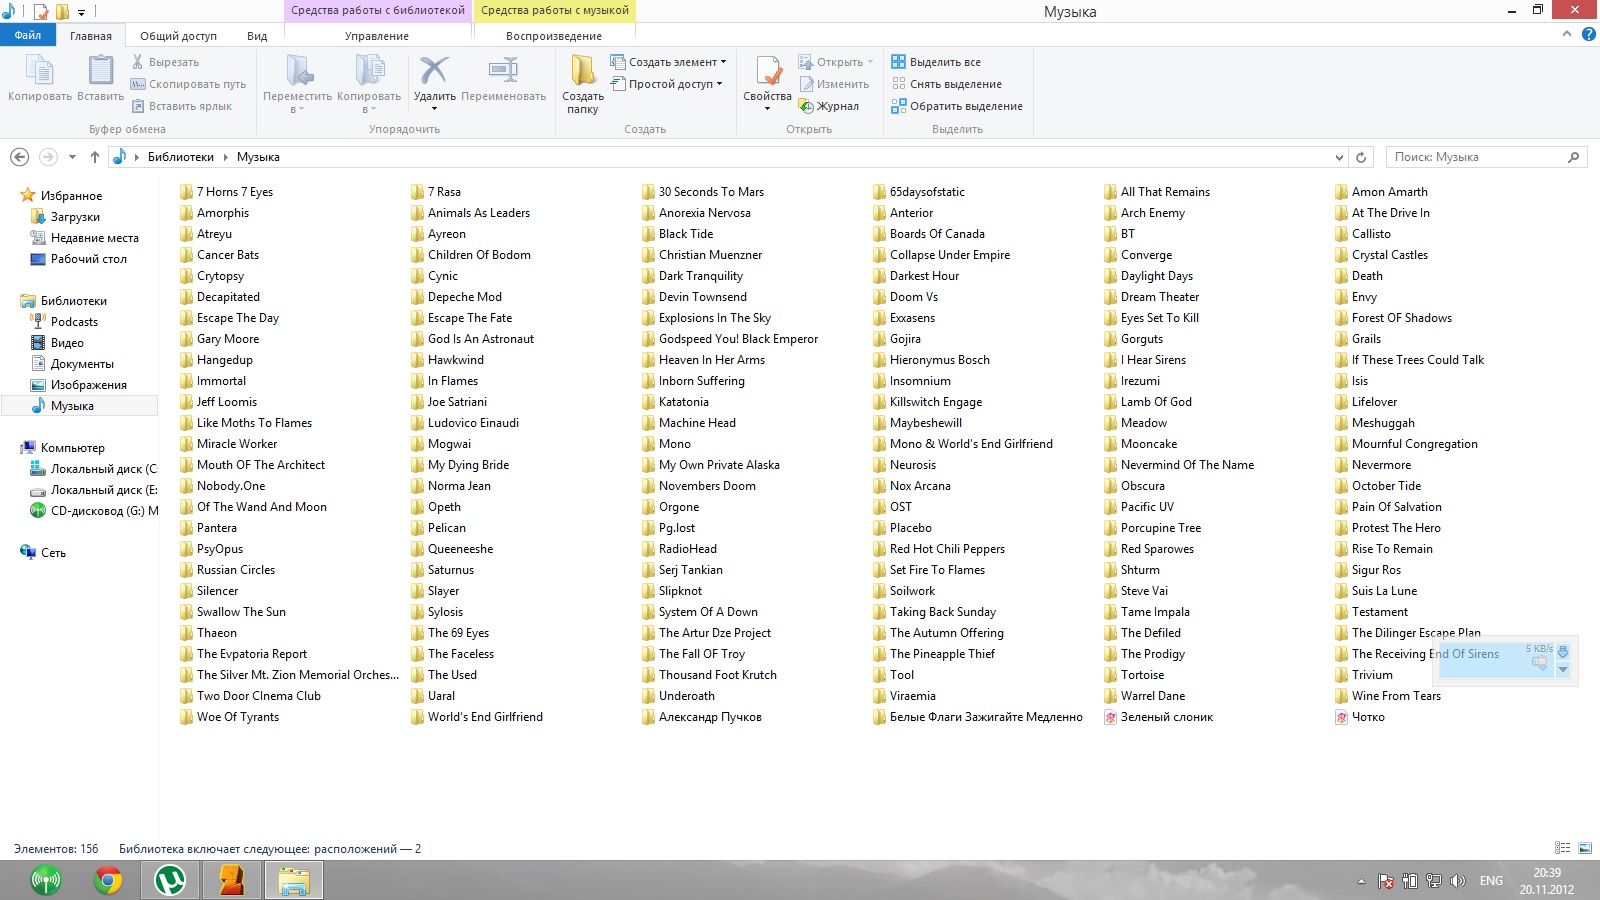Click the Вырезать scissors icon

point(138,62)
